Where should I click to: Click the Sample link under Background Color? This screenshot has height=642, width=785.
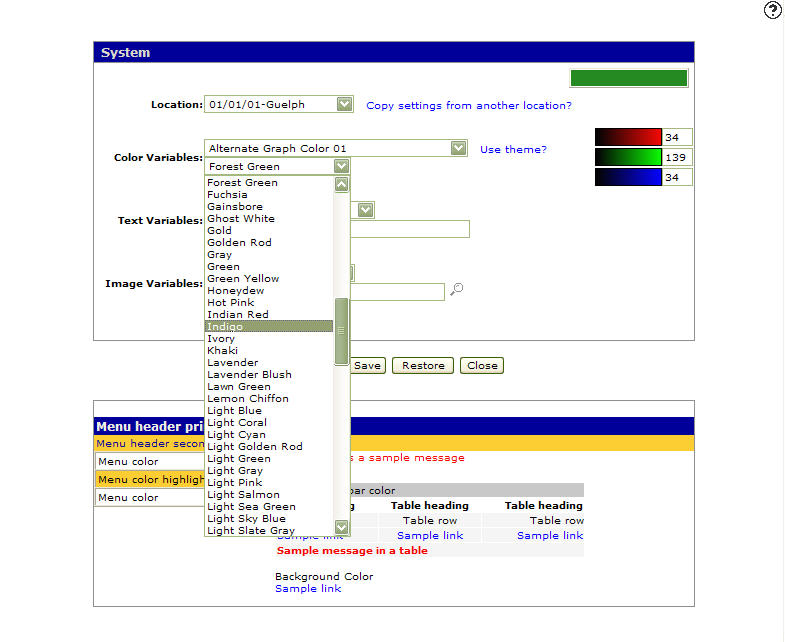[x=308, y=589]
